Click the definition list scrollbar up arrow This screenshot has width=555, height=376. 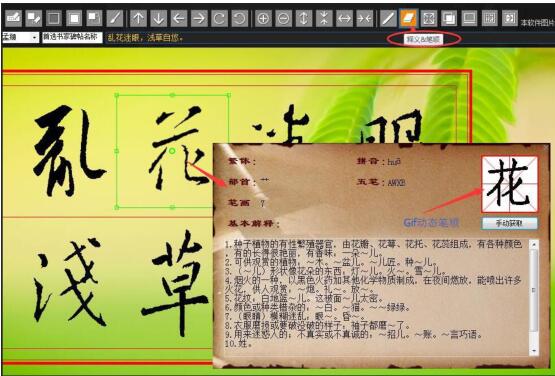(534, 245)
